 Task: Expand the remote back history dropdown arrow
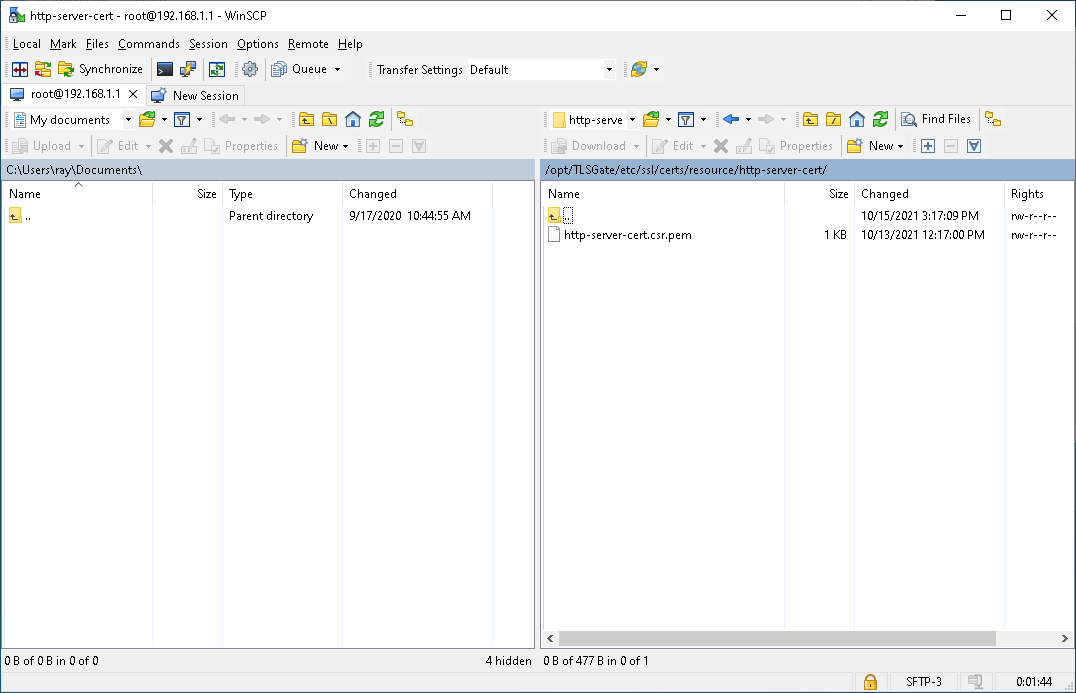pos(748,119)
